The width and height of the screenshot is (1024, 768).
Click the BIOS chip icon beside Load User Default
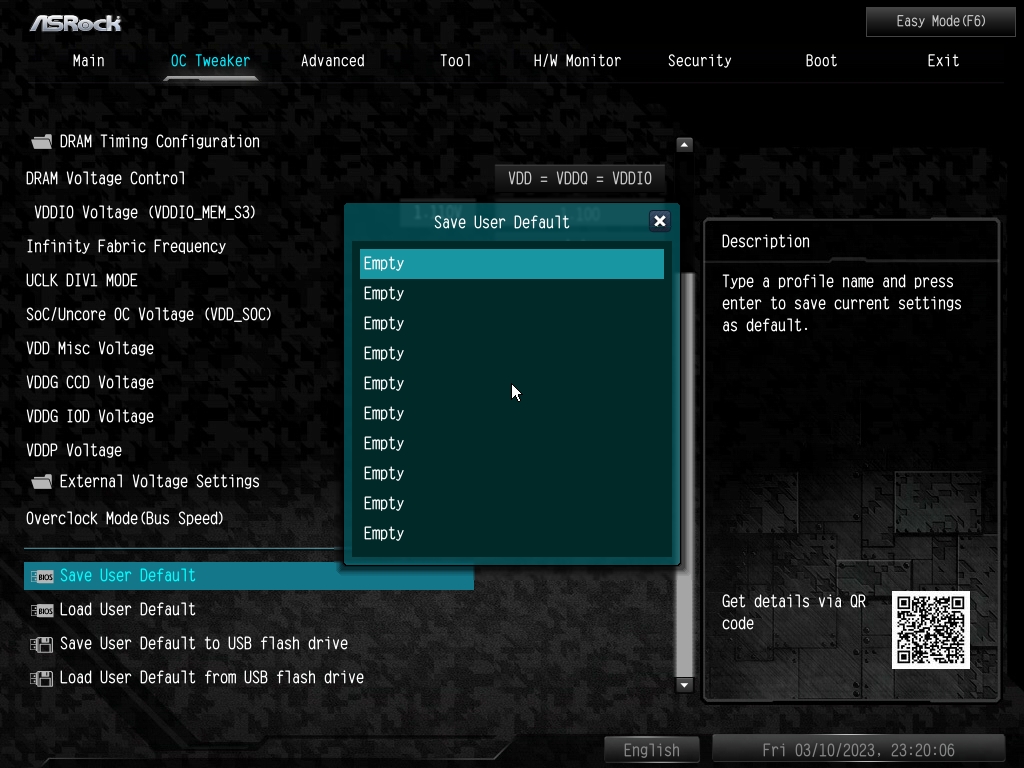(x=42, y=610)
